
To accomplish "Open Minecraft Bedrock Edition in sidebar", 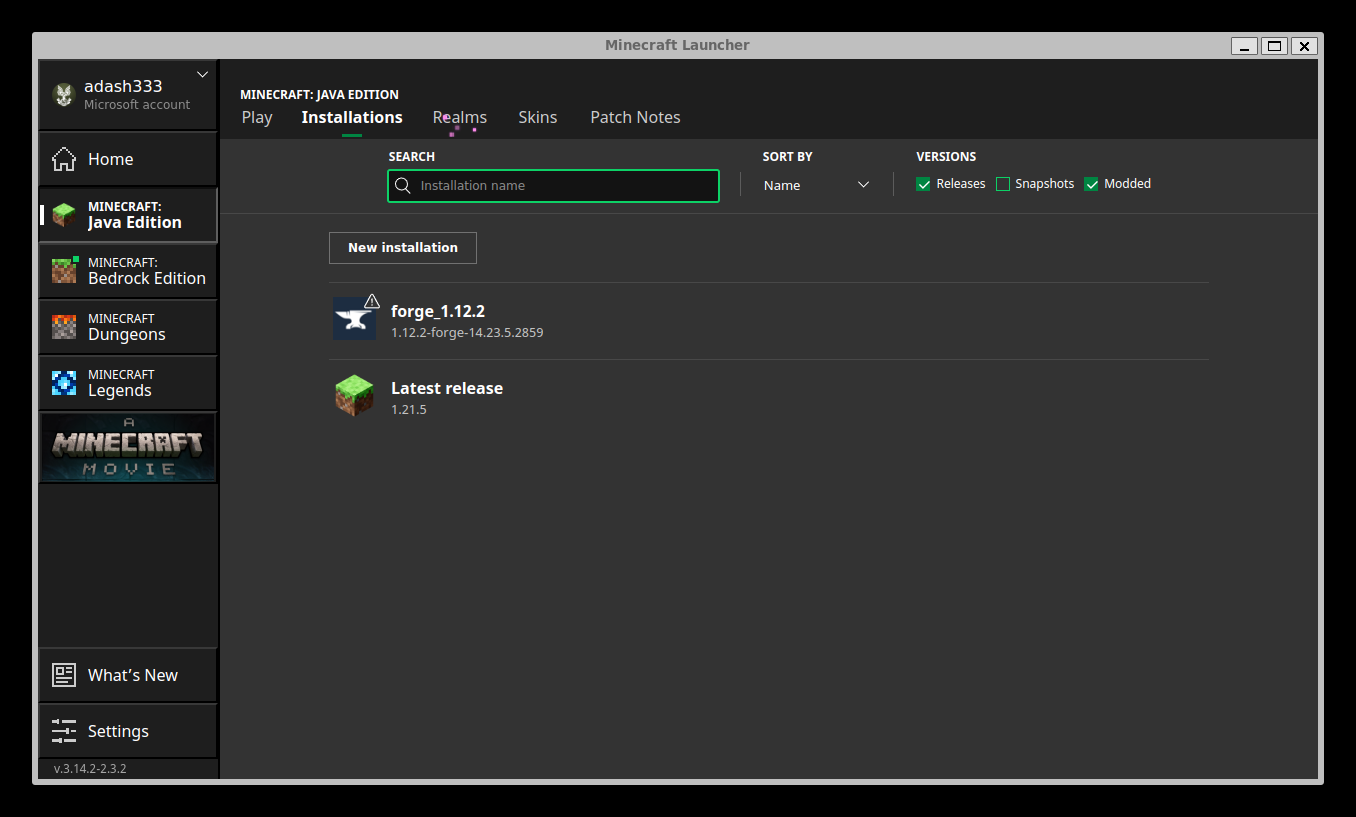I will (x=128, y=271).
